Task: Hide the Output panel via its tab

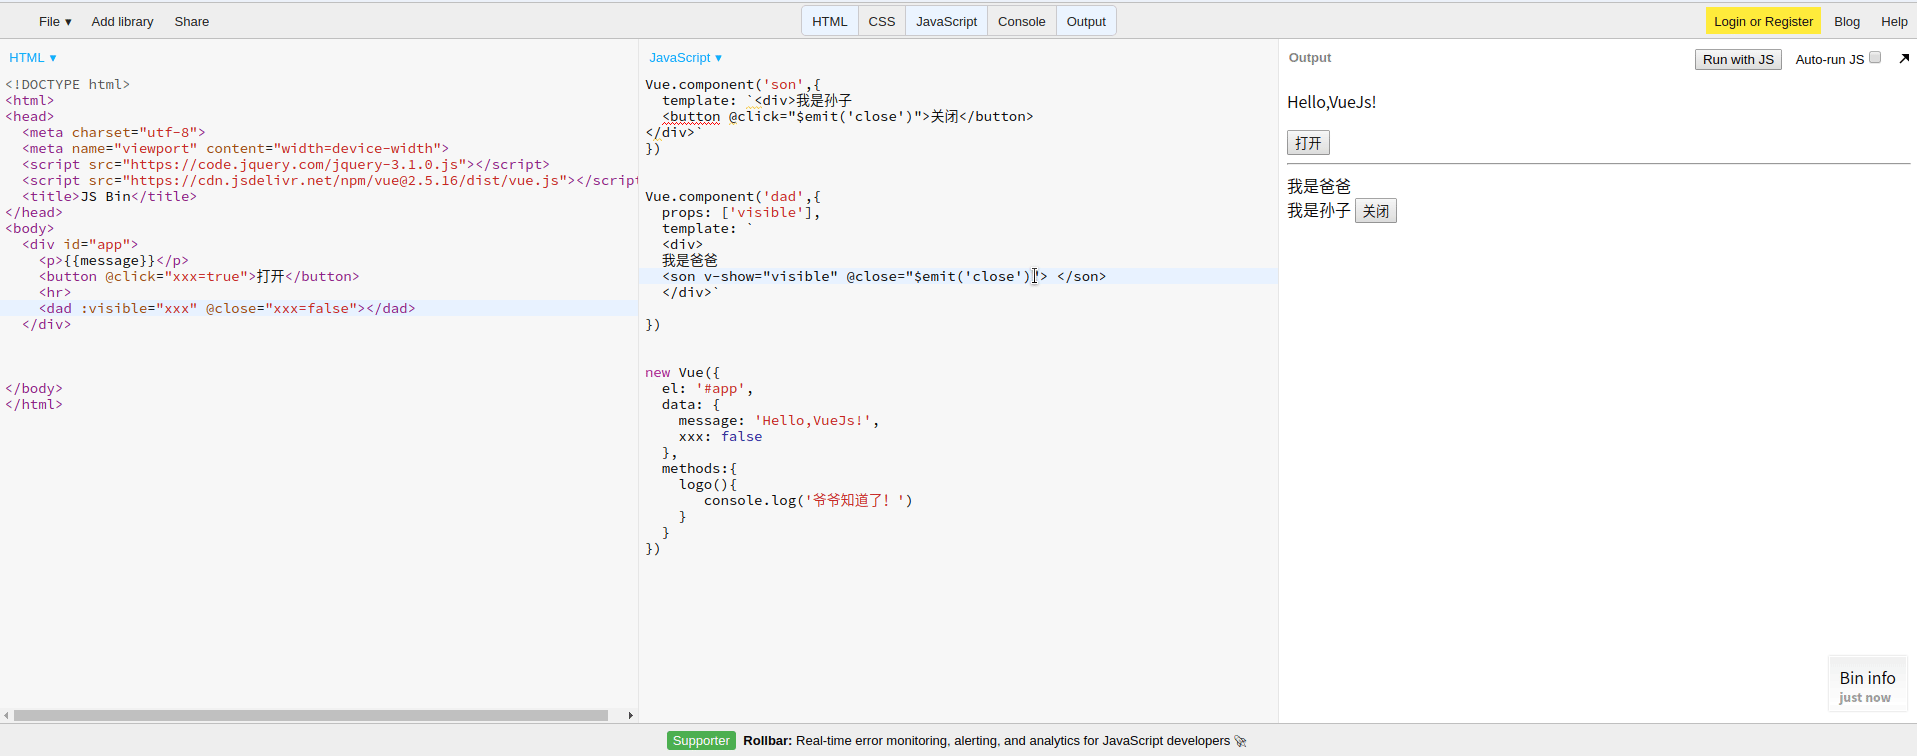Action: pyautogui.click(x=1086, y=21)
